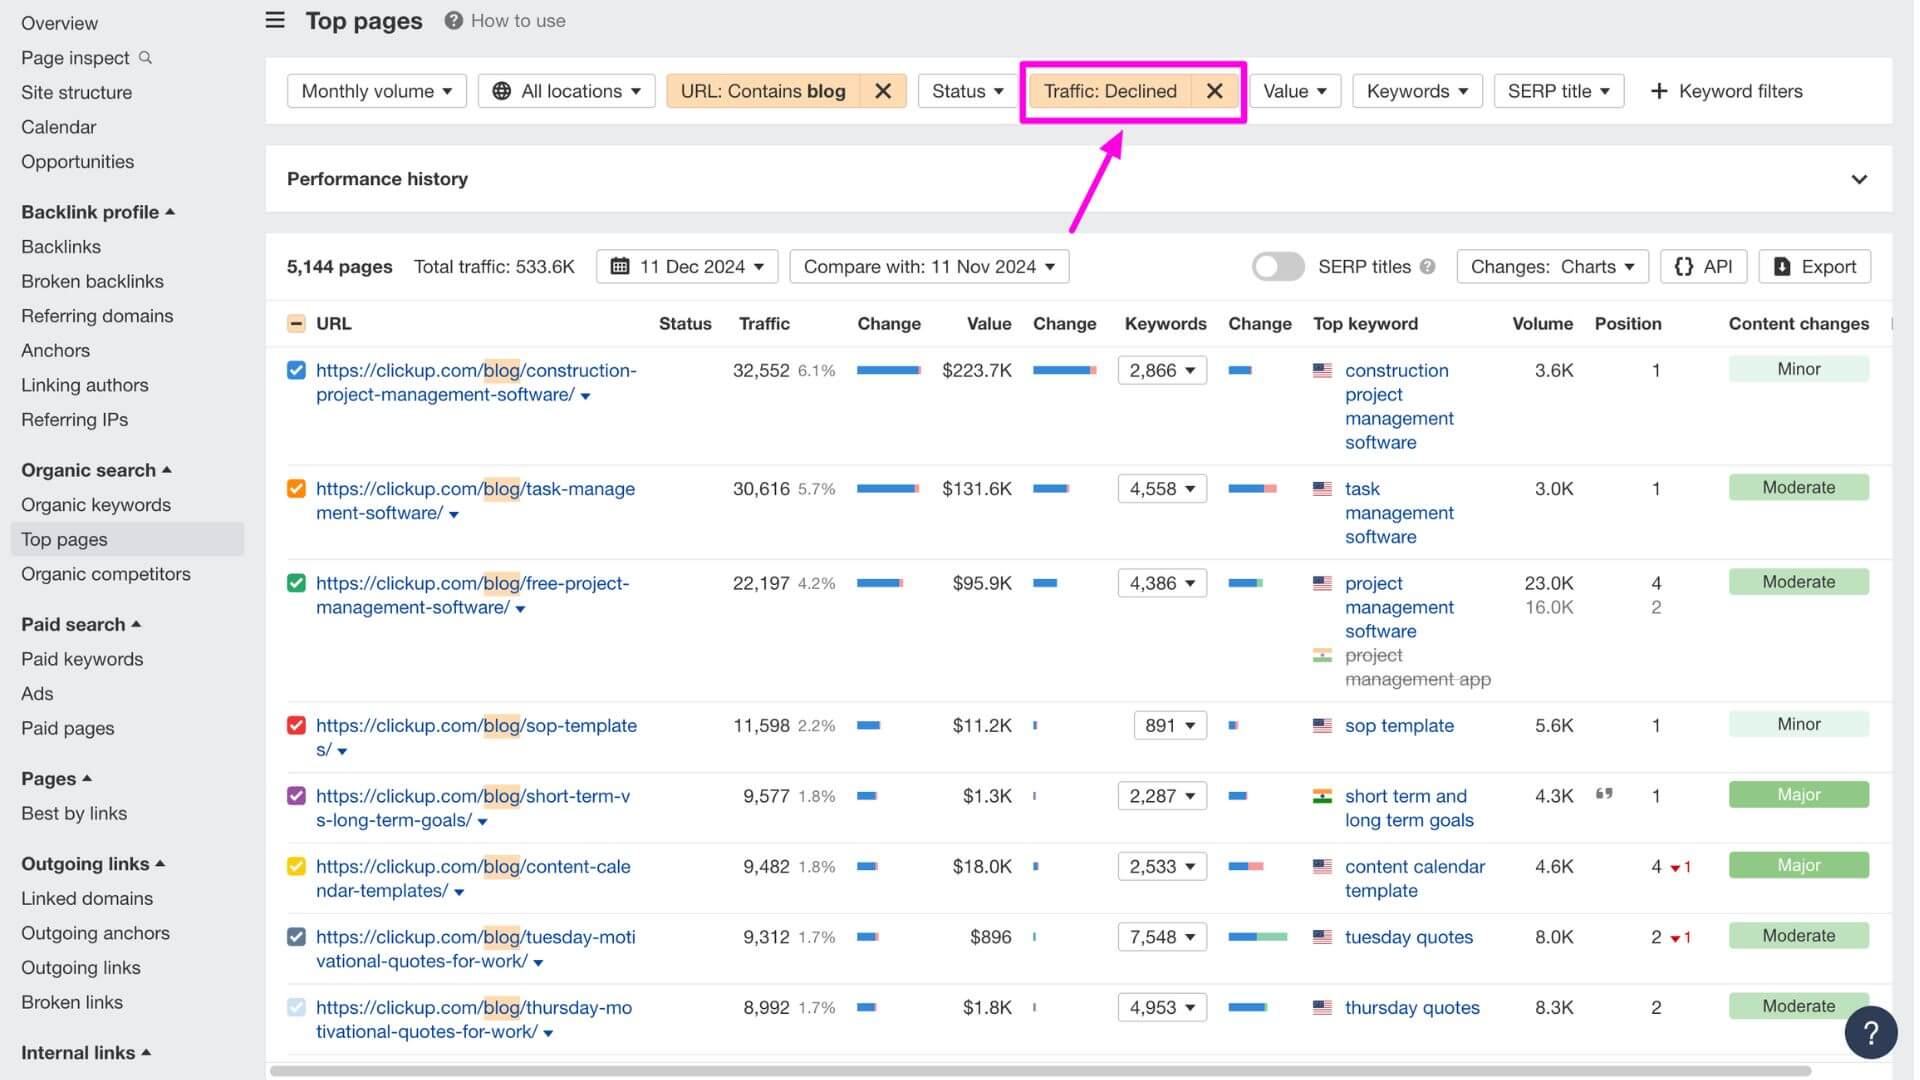Open the Monthly volume dropdown
This screenshot has width=1920, height=1080.
(376, 91)
